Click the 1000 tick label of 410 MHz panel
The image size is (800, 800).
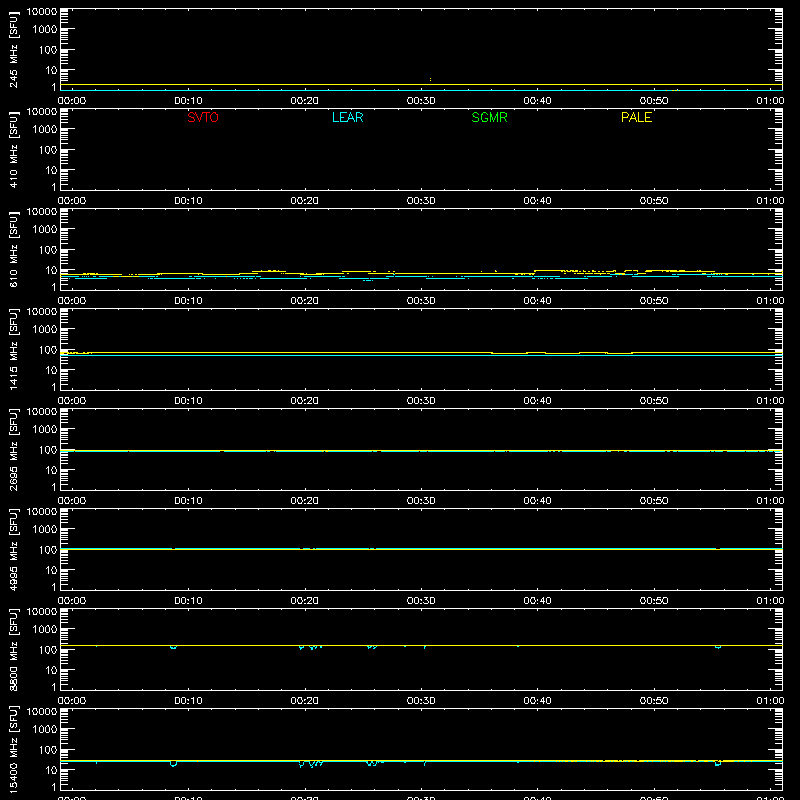[x=45, y=129]
